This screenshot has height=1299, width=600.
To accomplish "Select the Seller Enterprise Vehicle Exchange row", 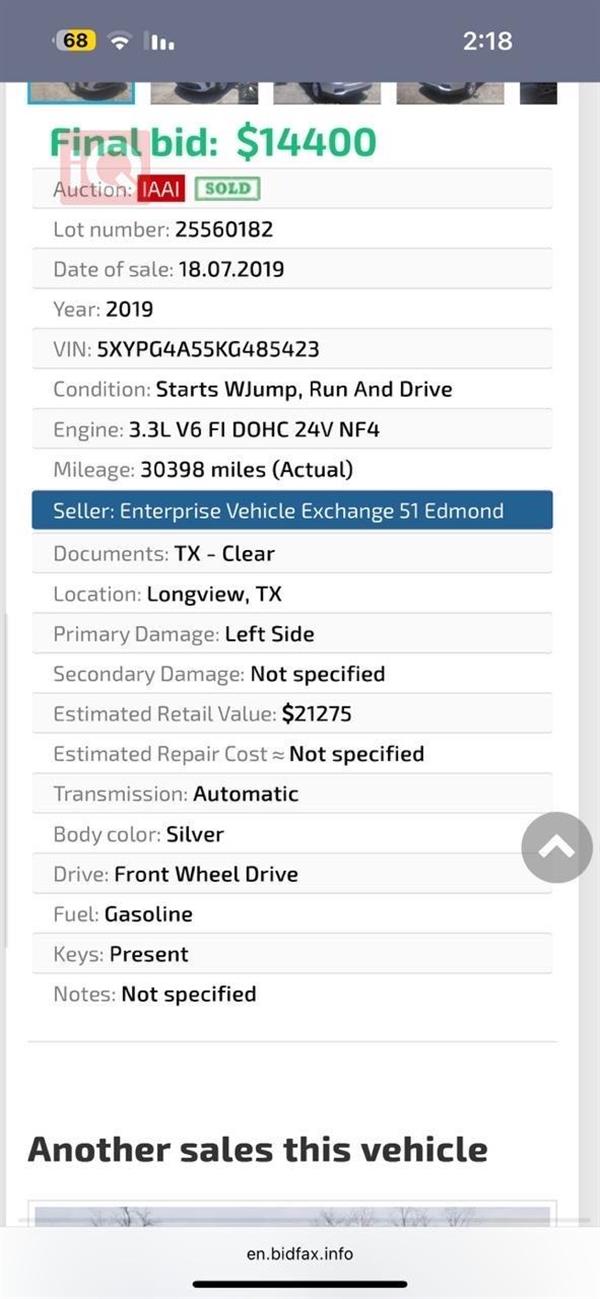I will point(292,510).
